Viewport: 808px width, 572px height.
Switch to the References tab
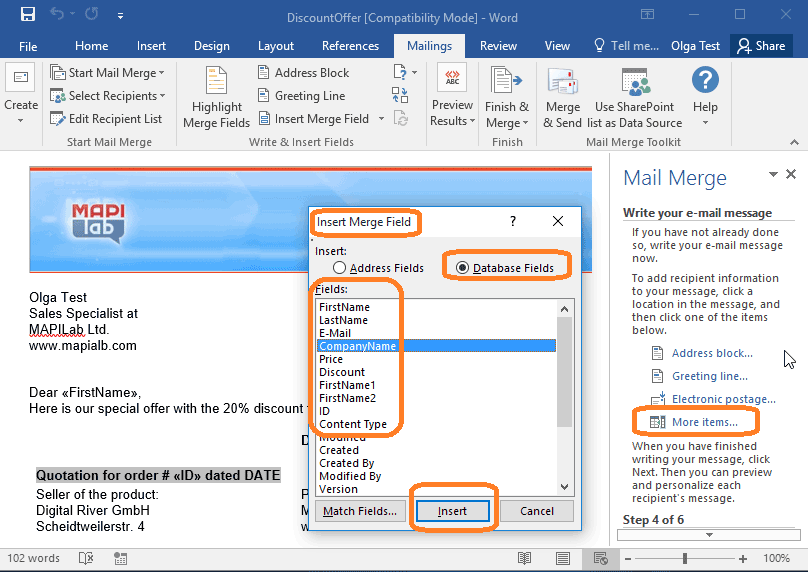[x=350, y=46]
